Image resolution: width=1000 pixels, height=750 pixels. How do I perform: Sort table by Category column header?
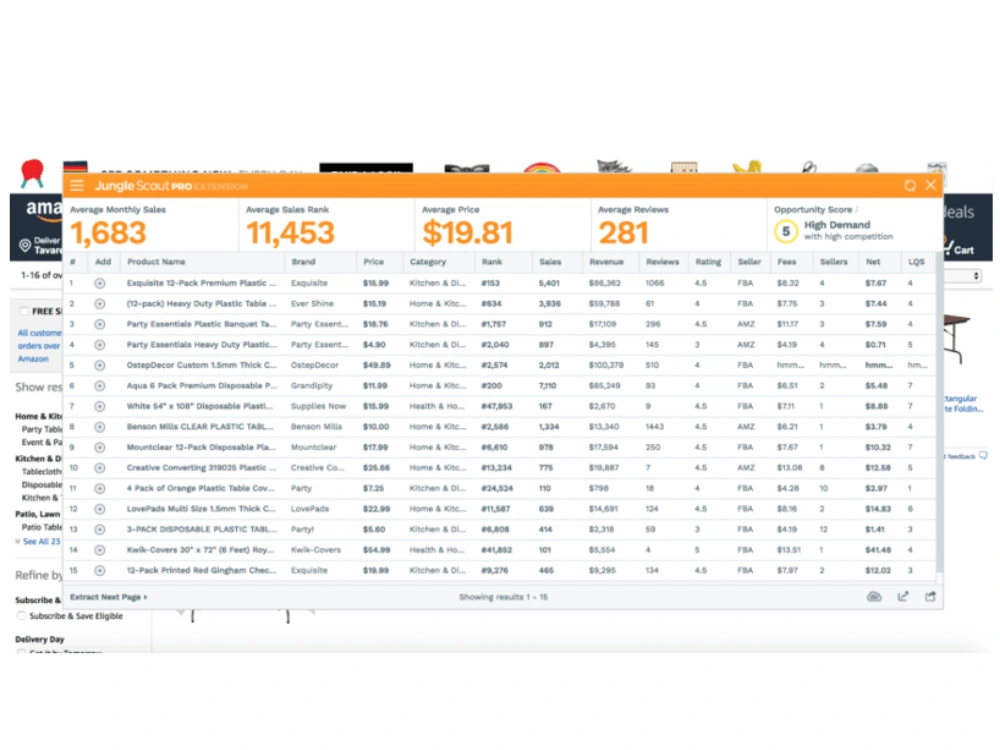click(427, 261)
